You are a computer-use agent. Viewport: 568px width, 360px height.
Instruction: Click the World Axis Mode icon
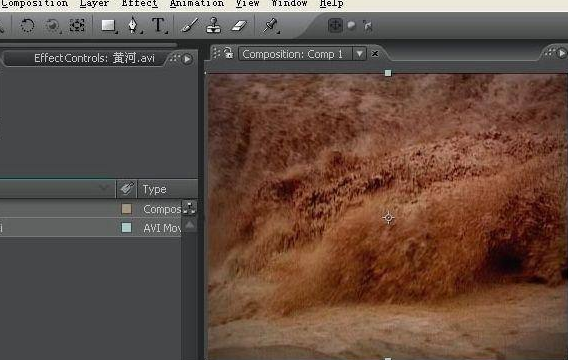point(351,25)
